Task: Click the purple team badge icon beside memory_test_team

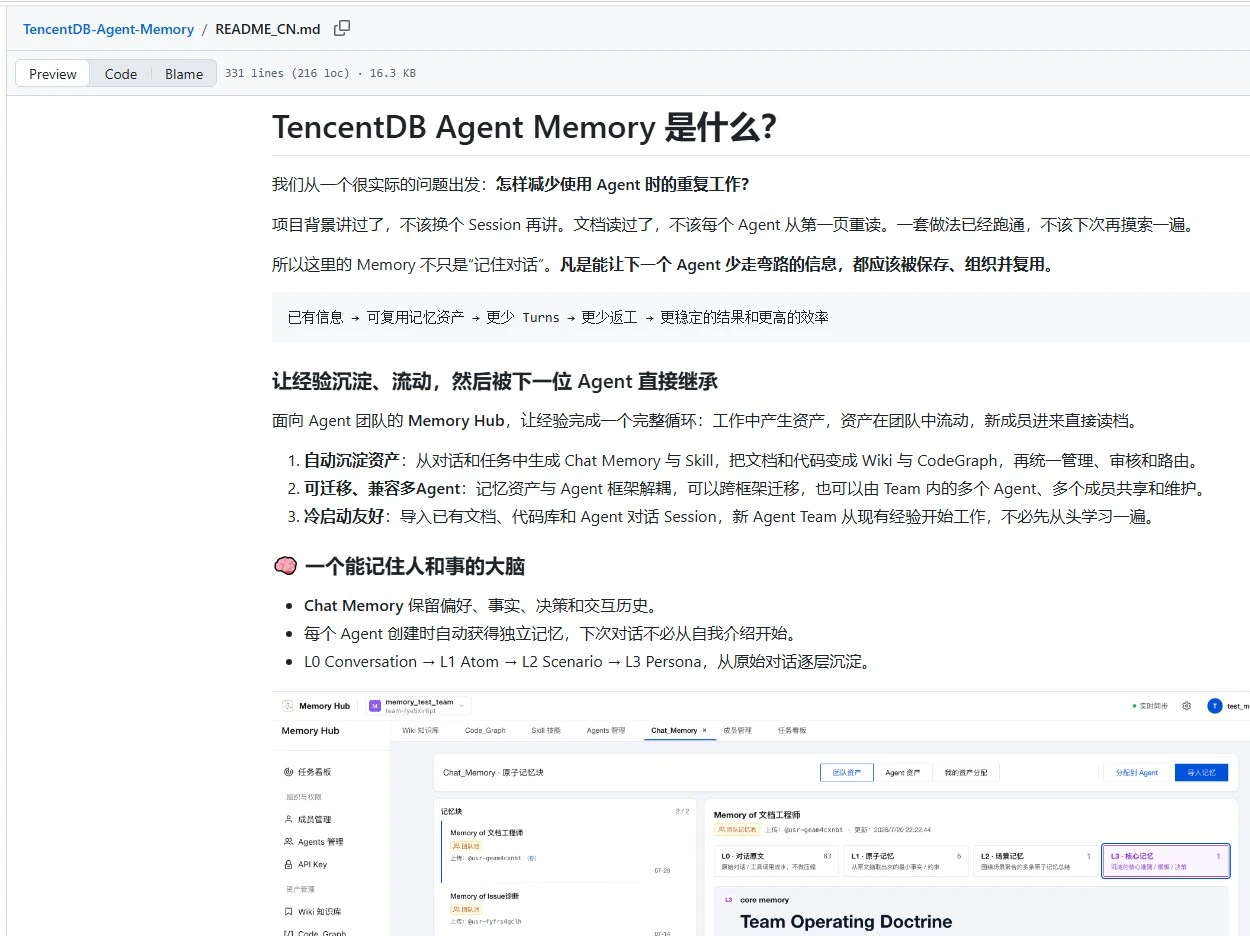Action: coord(375,706)
